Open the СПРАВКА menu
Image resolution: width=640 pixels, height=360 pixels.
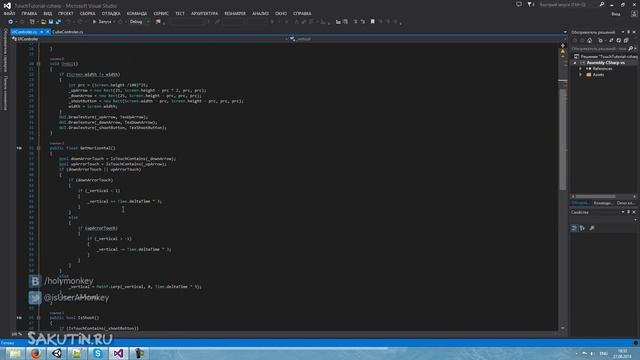(302, 13)
